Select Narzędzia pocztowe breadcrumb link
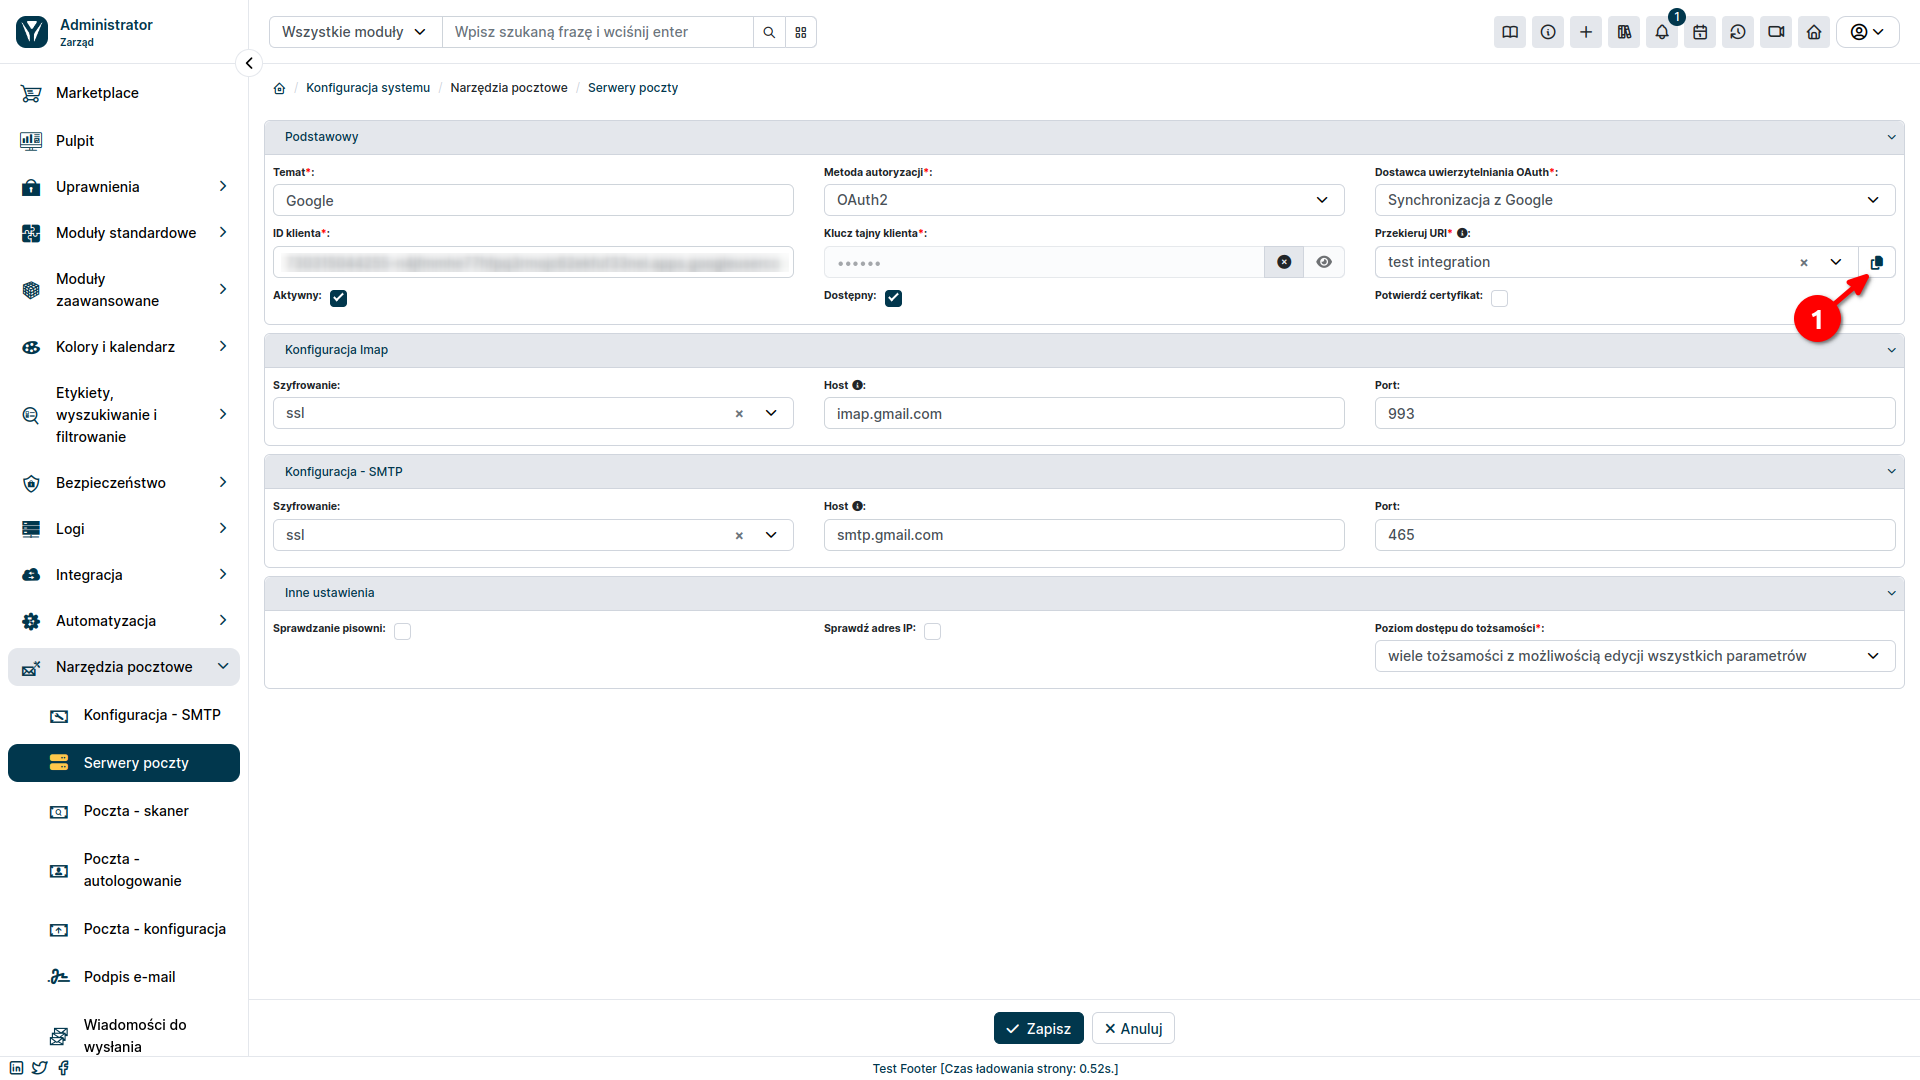Viewport: 1920px width, 1080px height. [508, 87]
